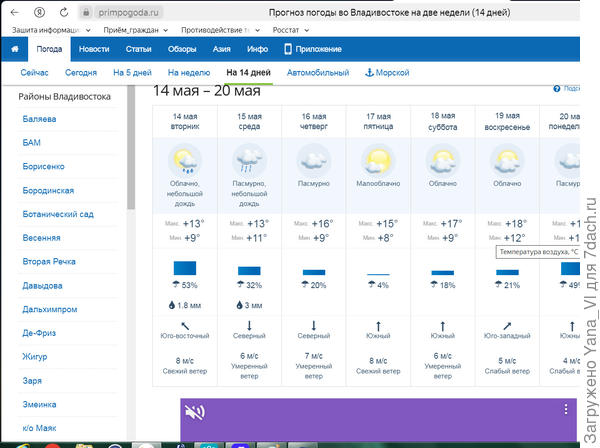Viewport: 600px width, 448px height.
Task: Reload the page with the refresh icon
Action: [x=62, y=14]
